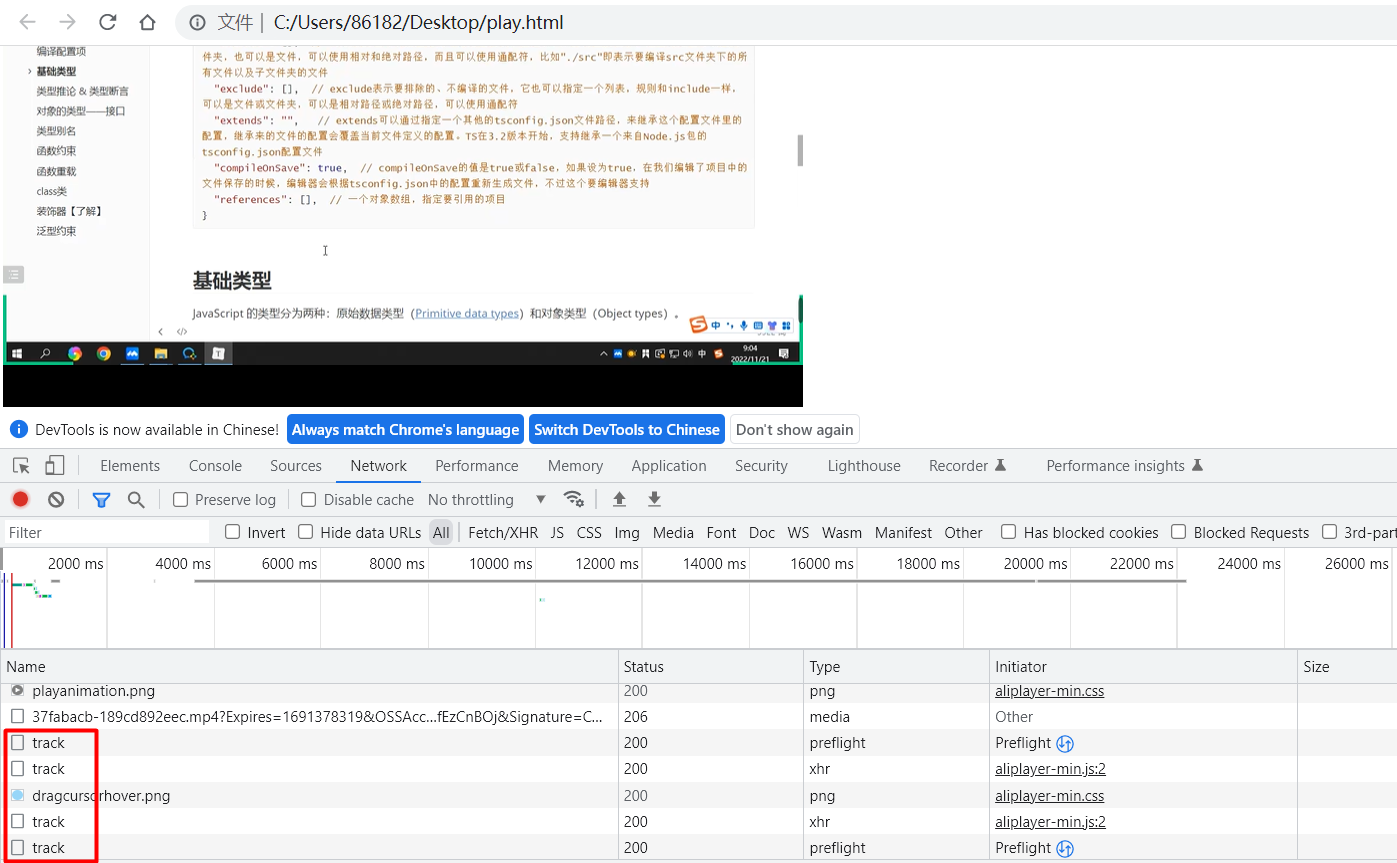Open the Security tab
The width and height of the screenshot is (1397, 863).
click(761, 465)
